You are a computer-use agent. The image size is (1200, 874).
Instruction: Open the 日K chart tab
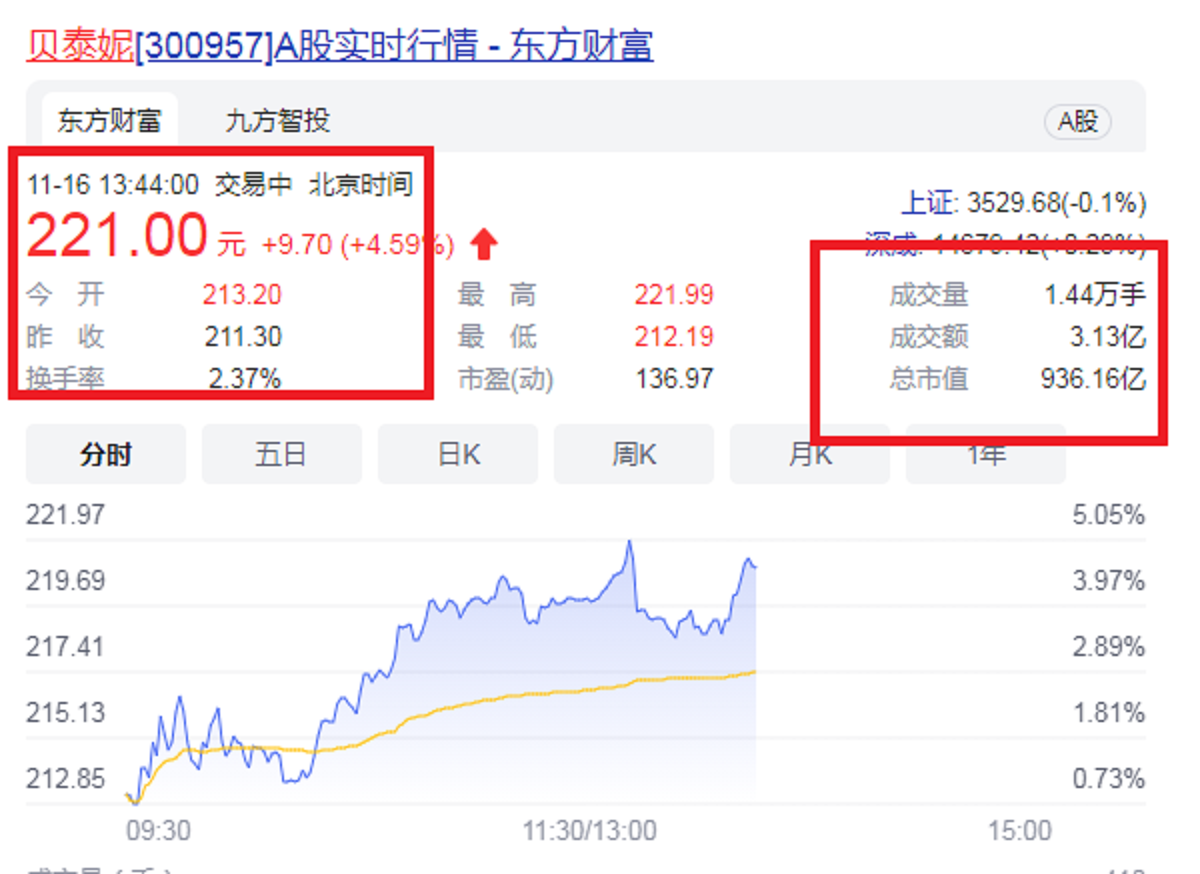pyautogui.click(x=458, y=455)
